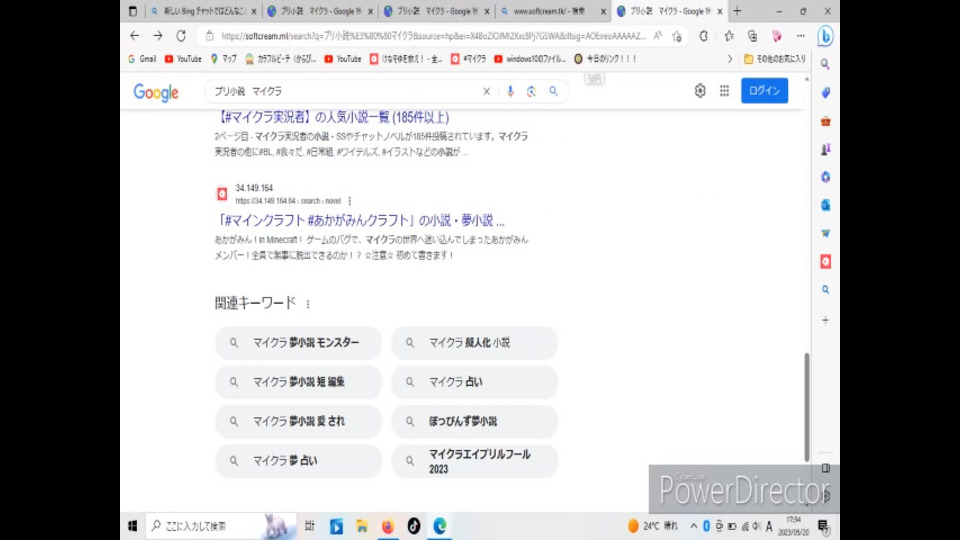The height and width of the screenshot is (540, 960).
Task: Open the #マインクラフト #あかがみんクラフト result
Action: point(360,220)
